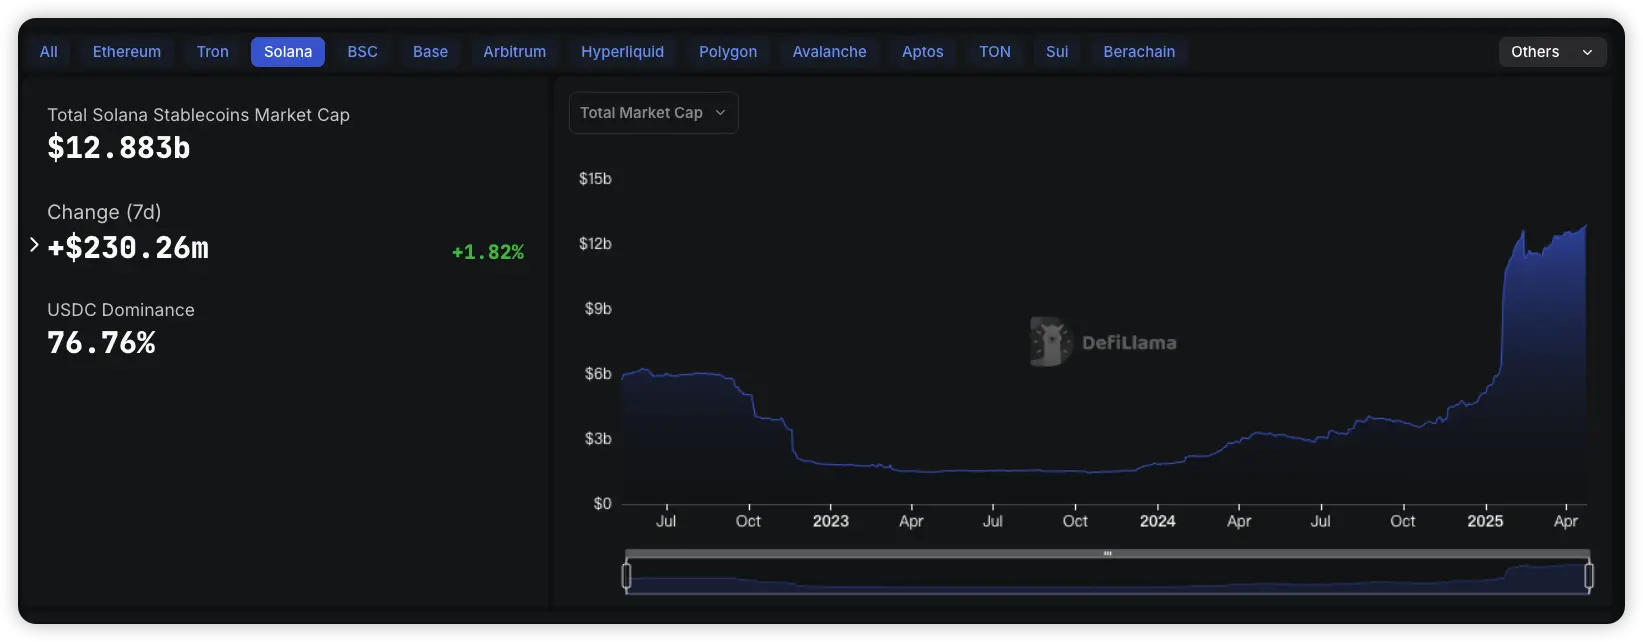Open the Base chain tab
This screenshot has height=642, width=1643.
(x=430, y=52)
